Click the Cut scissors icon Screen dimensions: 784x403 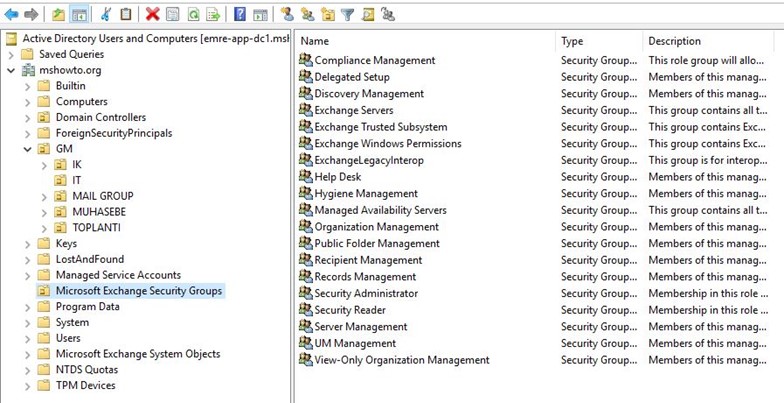(x=106, y=14)
